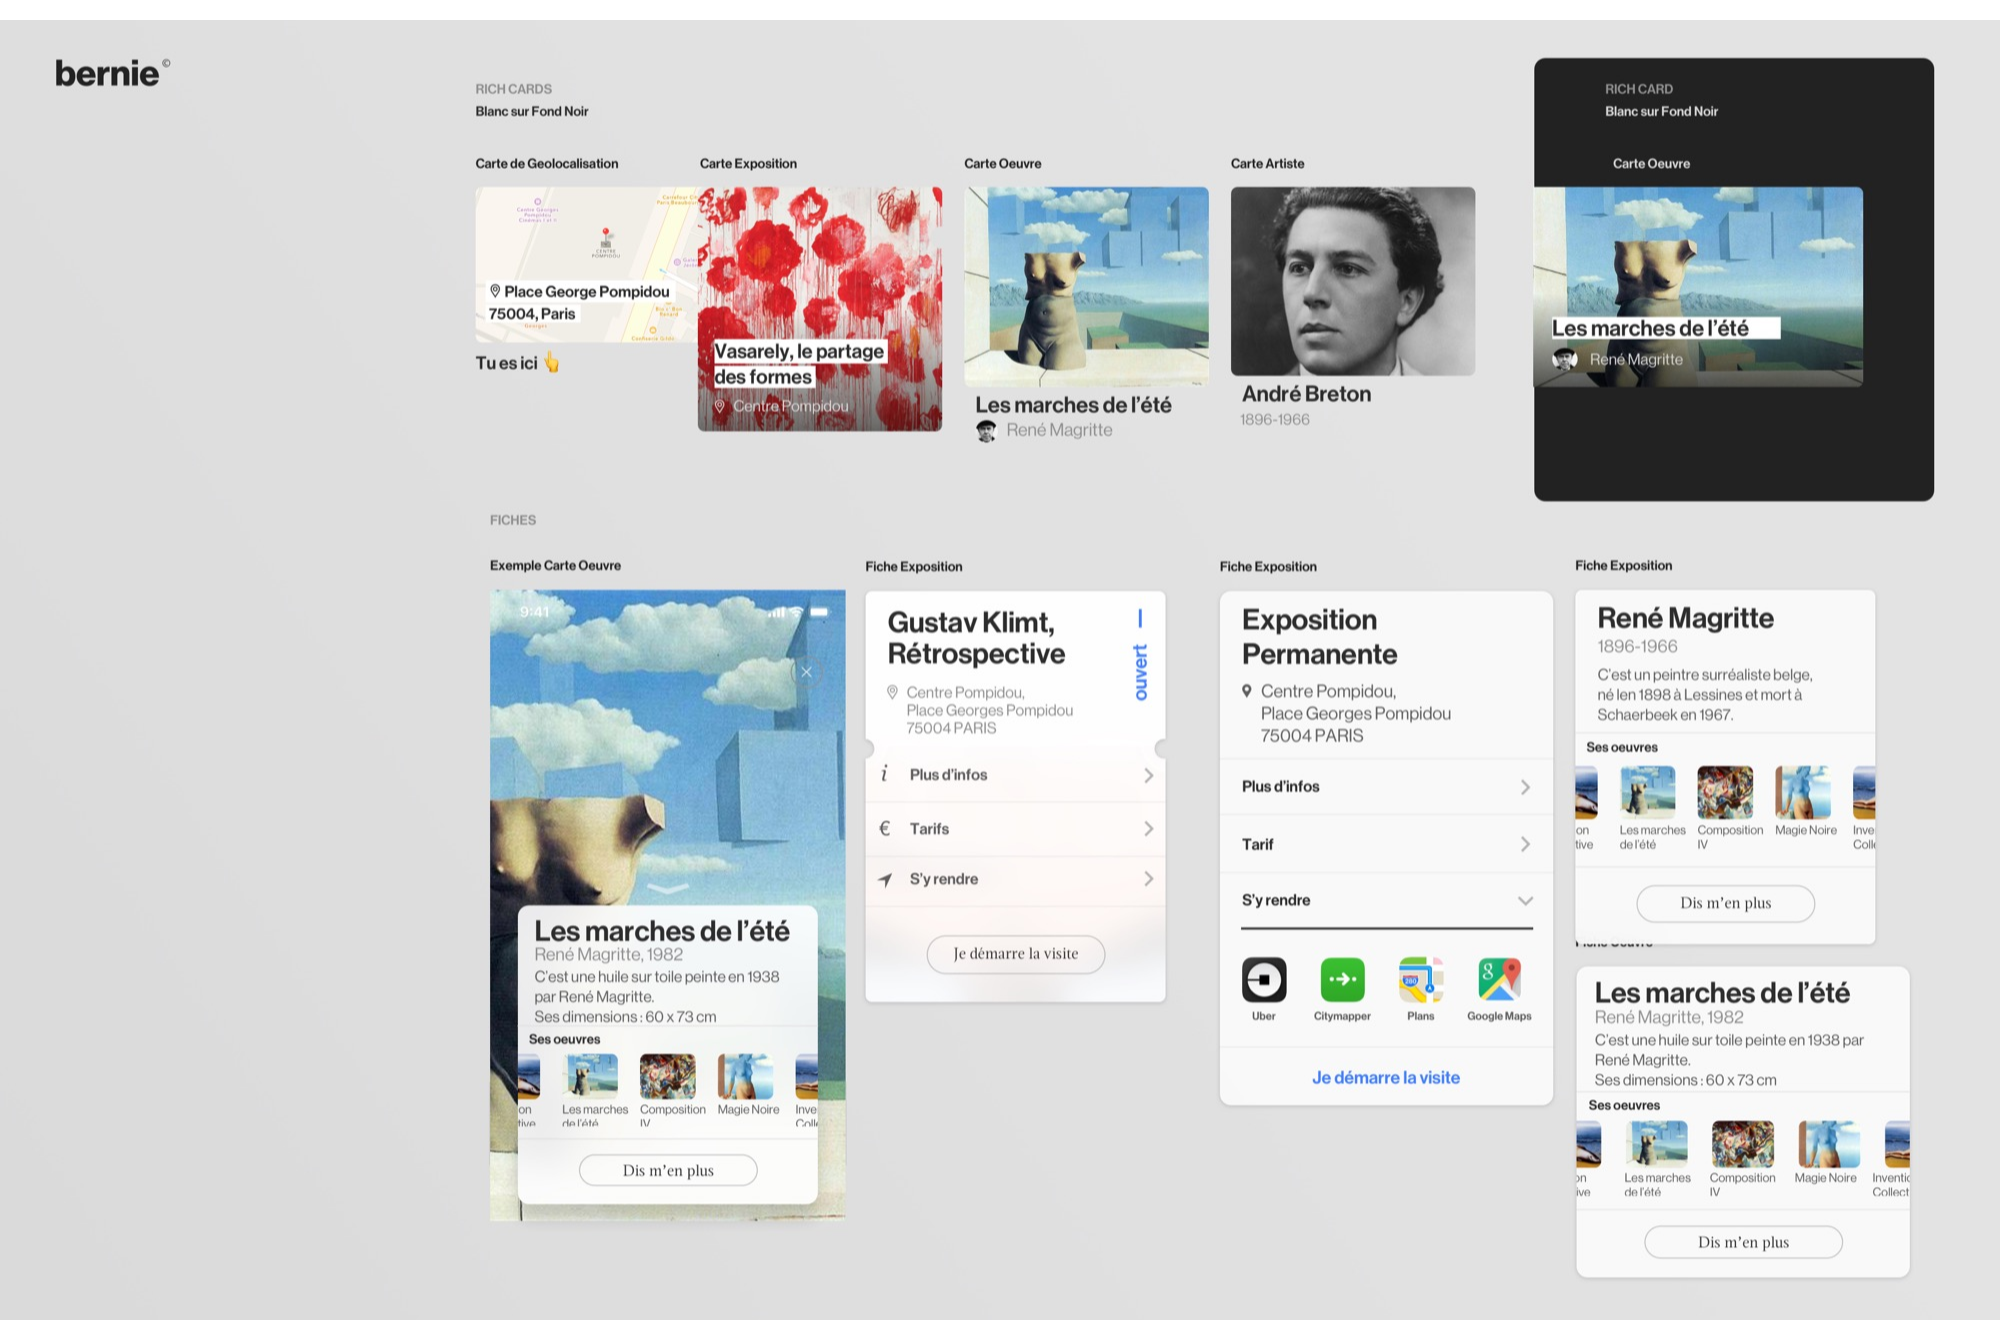Select Composition IV thumbnail in bottom-right fiche
Screen dimensions: 2000x1340
click(1743, 1144)
